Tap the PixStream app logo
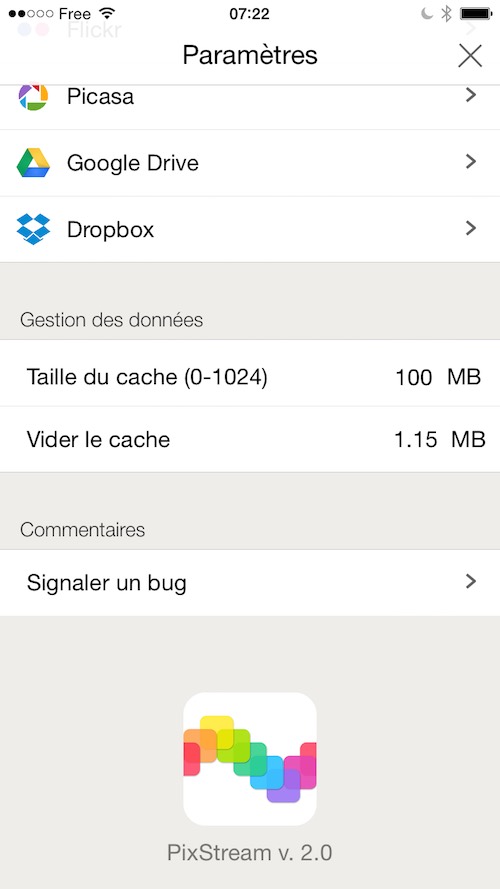500x889 pixels. (x=250, y=759)
